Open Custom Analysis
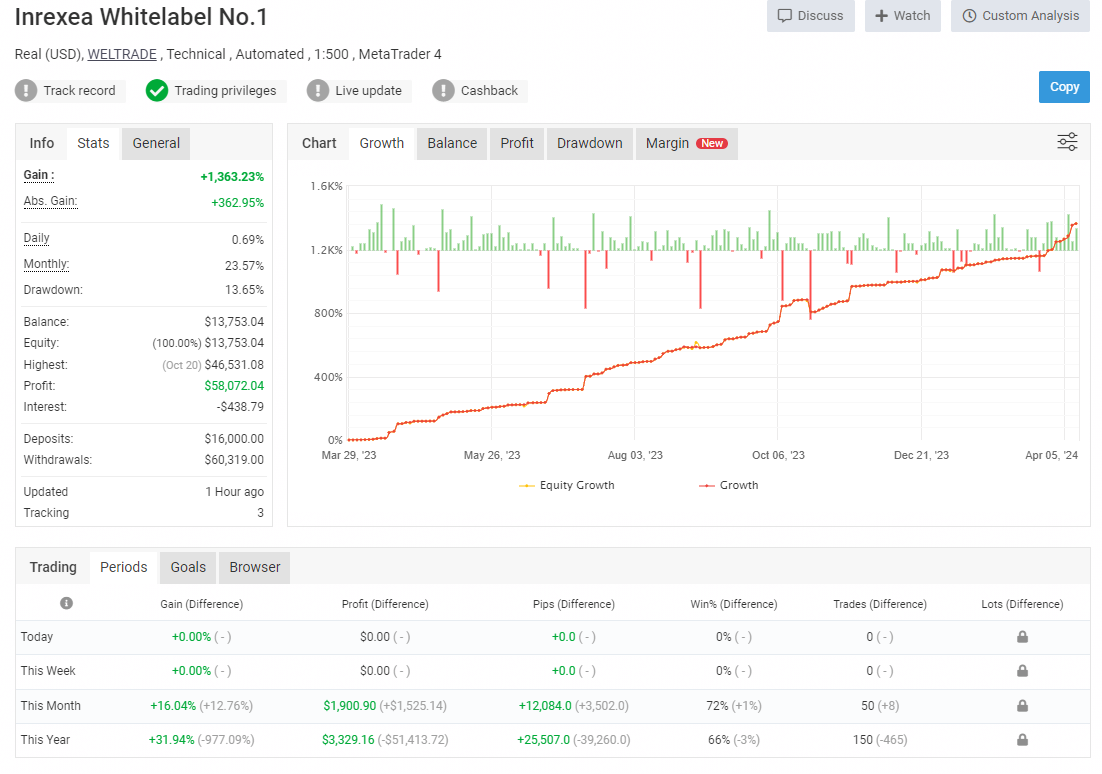The width and height of the screenshot is (1102, 774). click(x=1020, y=16)
